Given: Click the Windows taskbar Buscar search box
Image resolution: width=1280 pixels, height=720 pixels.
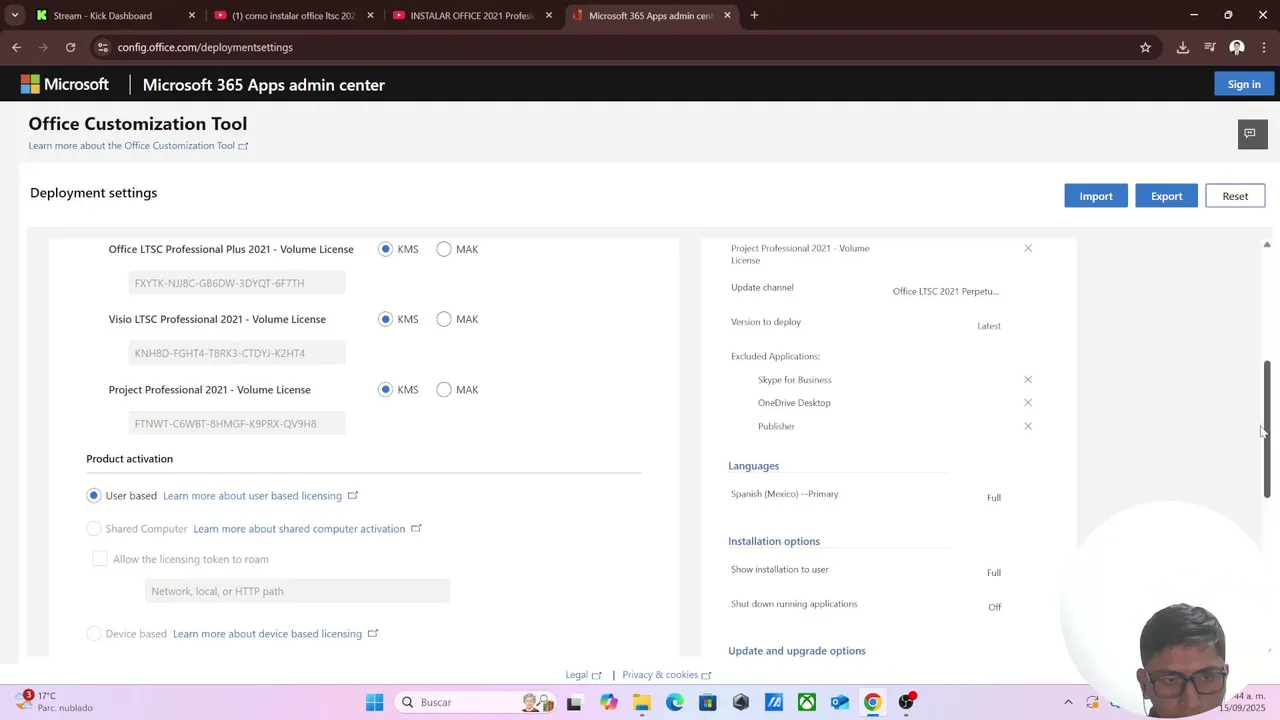Looking at the screenshot, I should tap(475, 702).
